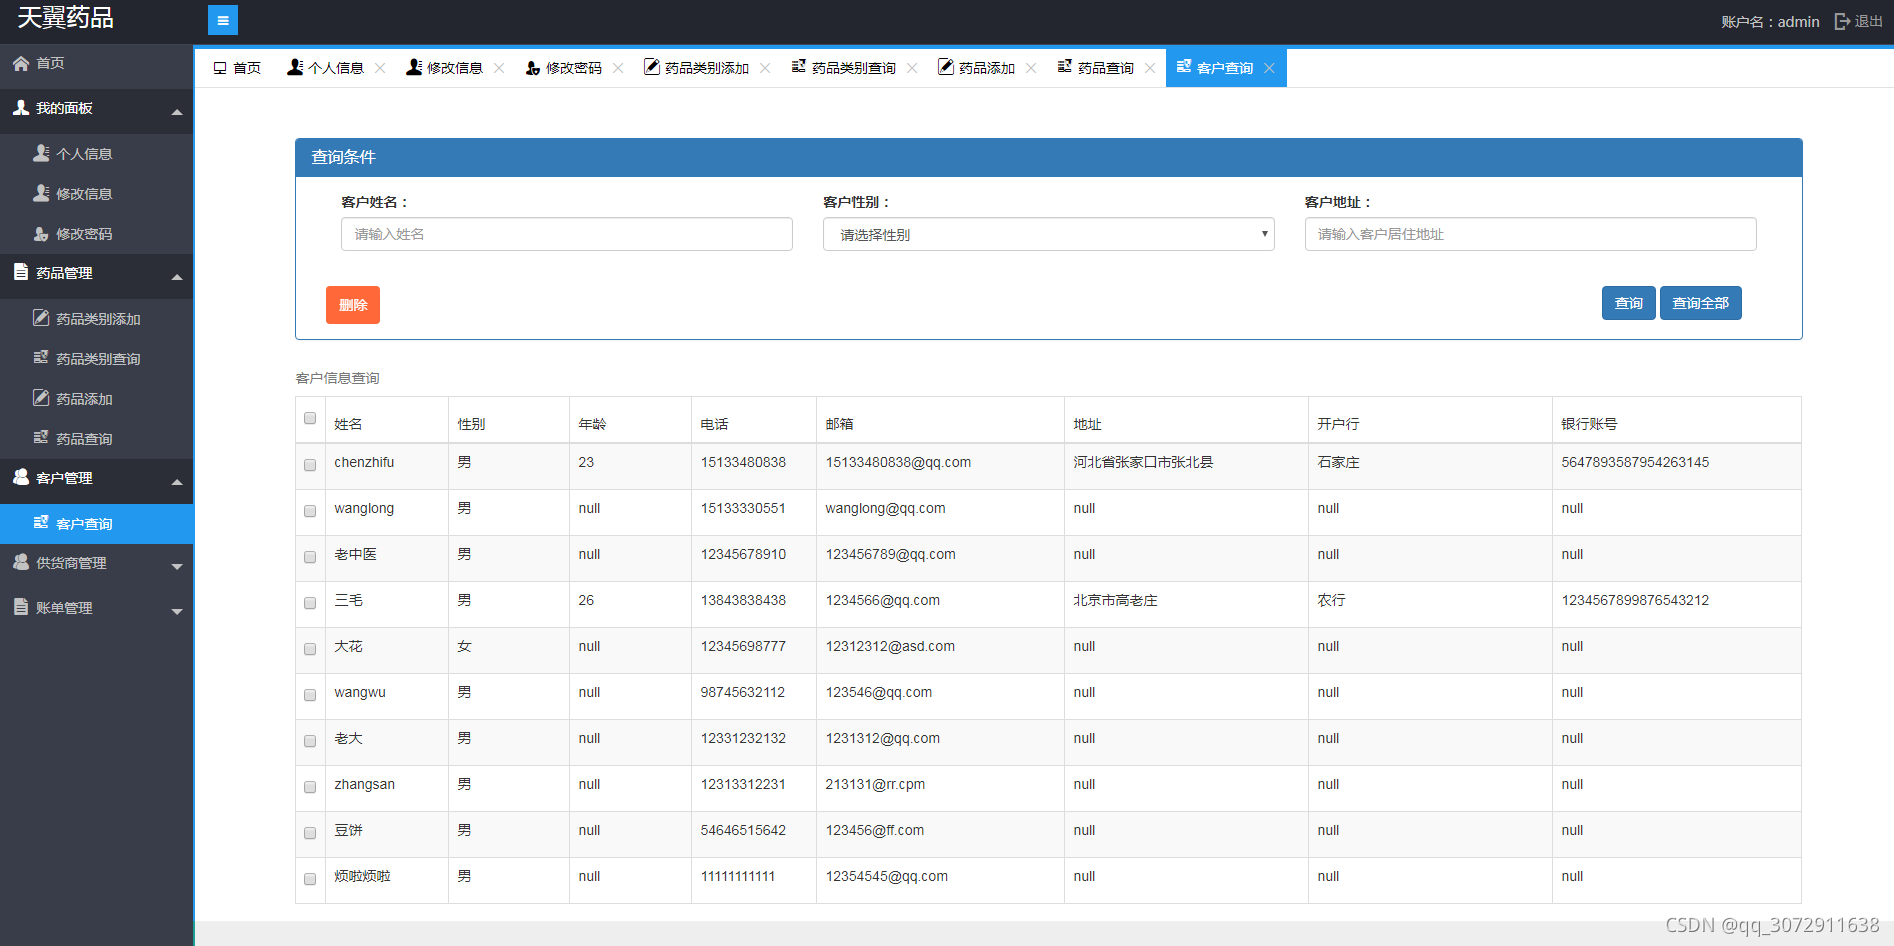
Task: Toggle the select-all checkbox in table header
Action: pyautogui.click(x=310, y=418)
